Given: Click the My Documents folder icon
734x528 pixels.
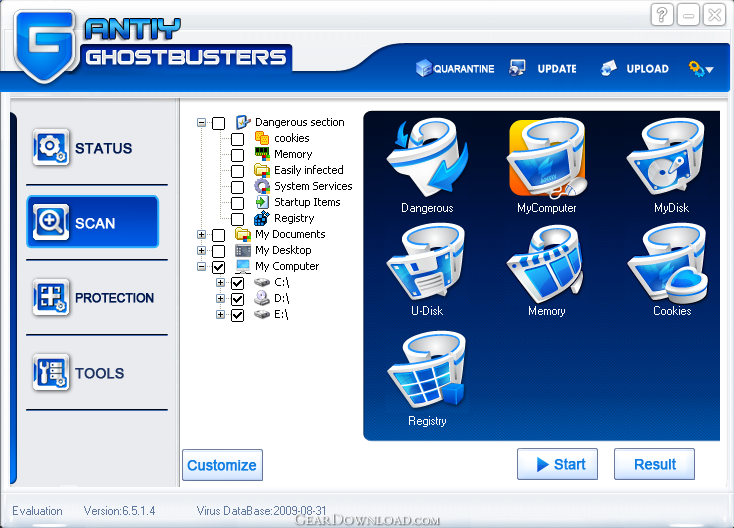Looking at the screenshot, I should 243,234.
